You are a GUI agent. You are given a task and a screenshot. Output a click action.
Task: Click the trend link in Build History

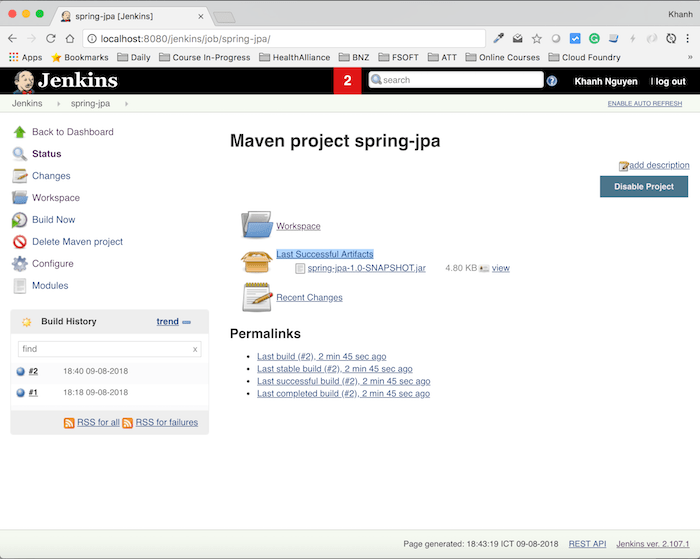(x=167, y=321)
